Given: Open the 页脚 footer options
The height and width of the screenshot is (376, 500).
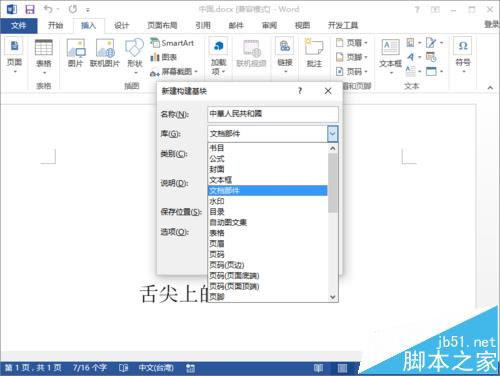Looking at the screenshot, I should tap(352, 57).
